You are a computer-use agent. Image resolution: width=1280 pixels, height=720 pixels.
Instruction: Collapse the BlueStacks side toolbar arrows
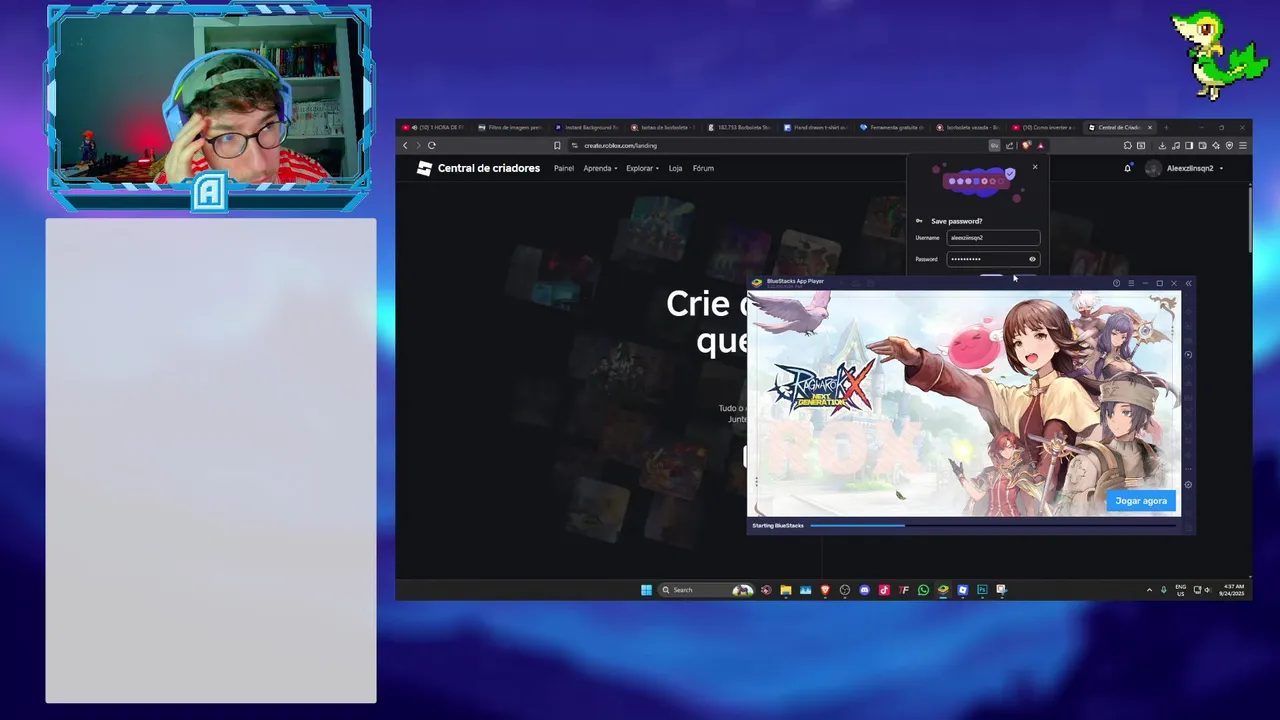coord(1188,283)
